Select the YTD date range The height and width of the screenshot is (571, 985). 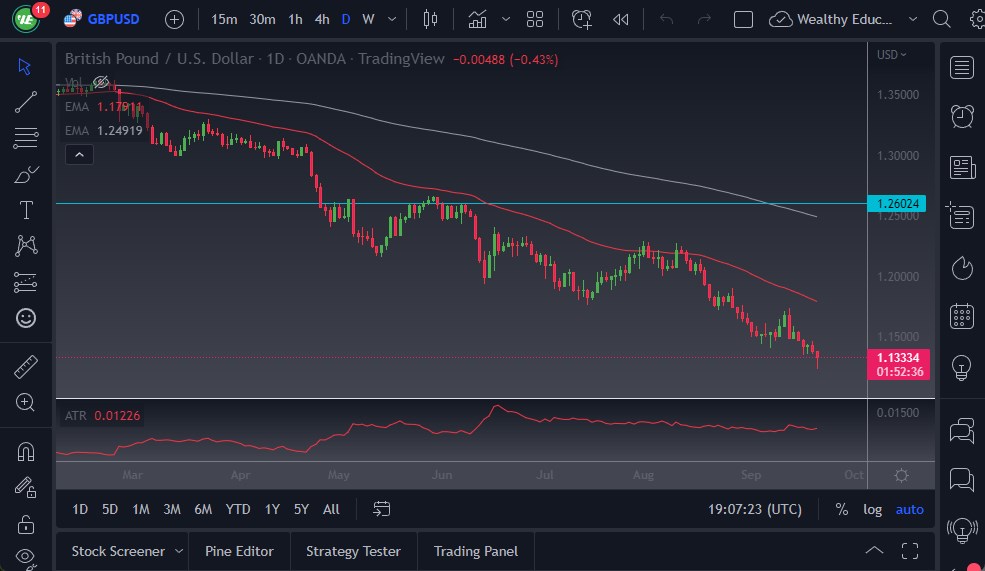[x=238, y=509]
